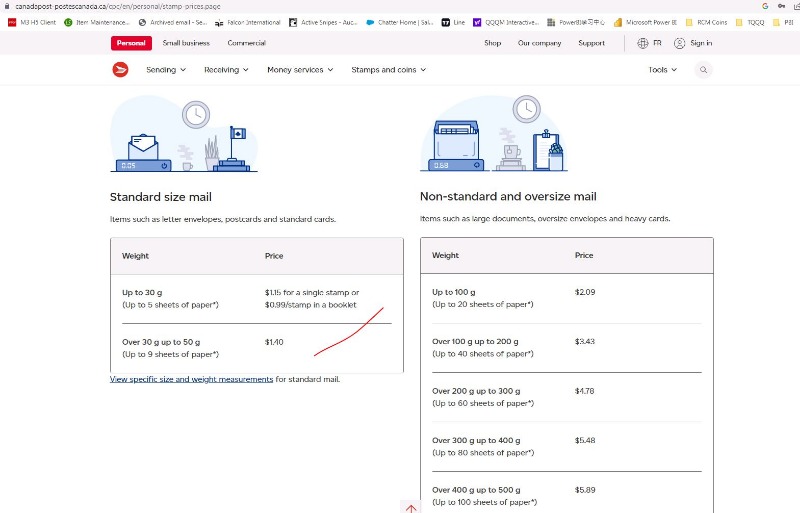
Task: Click the $5.48 price cell
Action: click(x=585, y=441)
